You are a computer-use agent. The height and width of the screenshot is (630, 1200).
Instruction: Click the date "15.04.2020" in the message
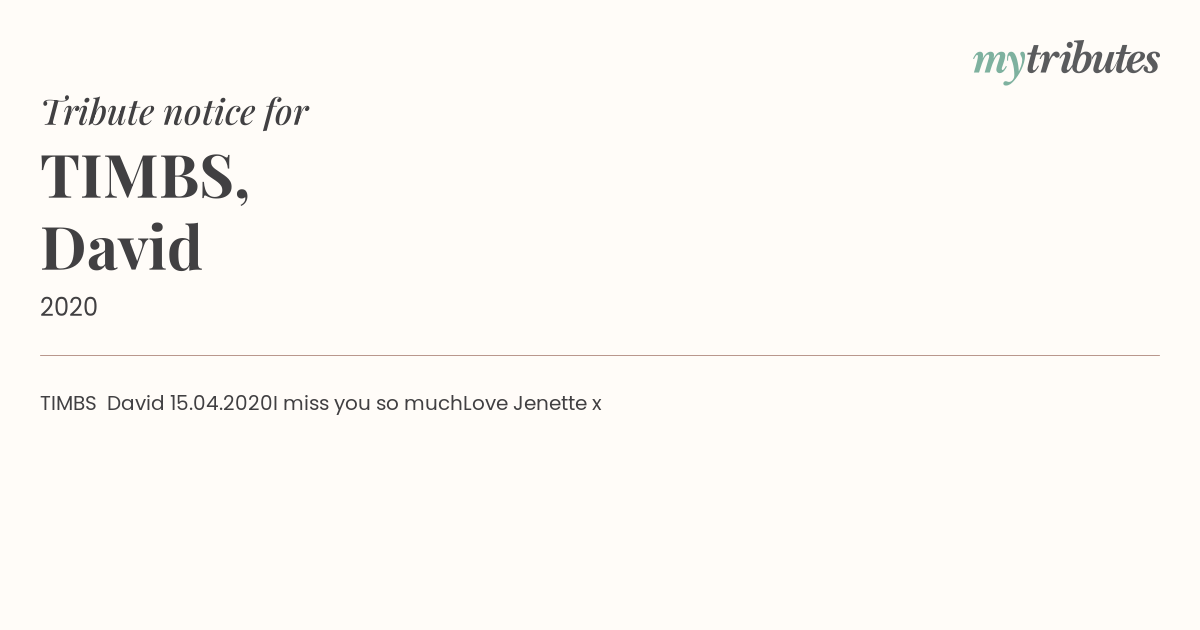point(220,403)
